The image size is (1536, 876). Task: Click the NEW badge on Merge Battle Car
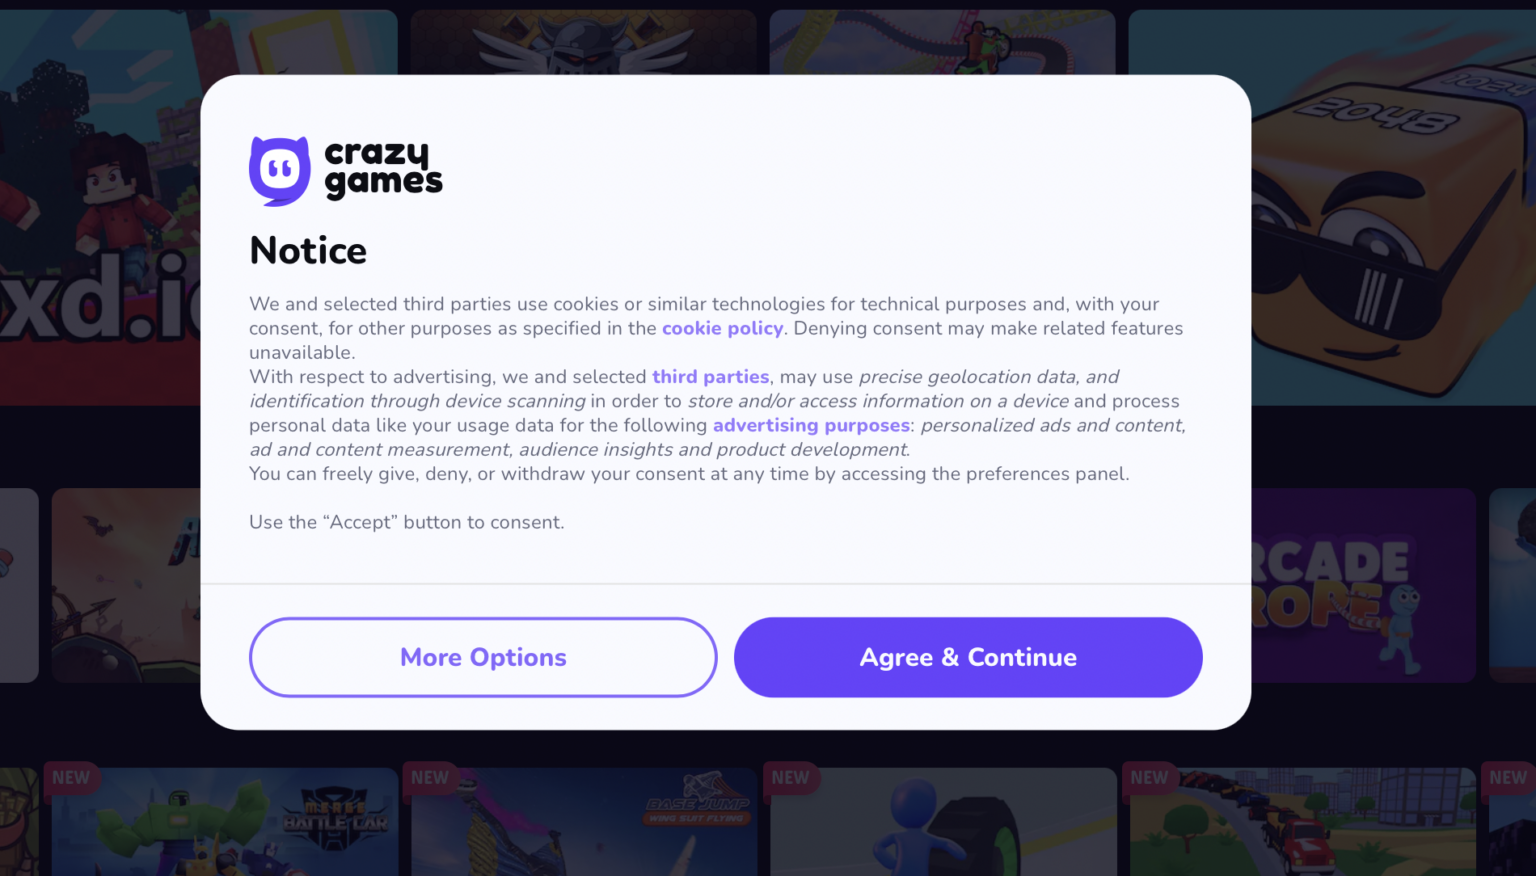coord(71,779)
